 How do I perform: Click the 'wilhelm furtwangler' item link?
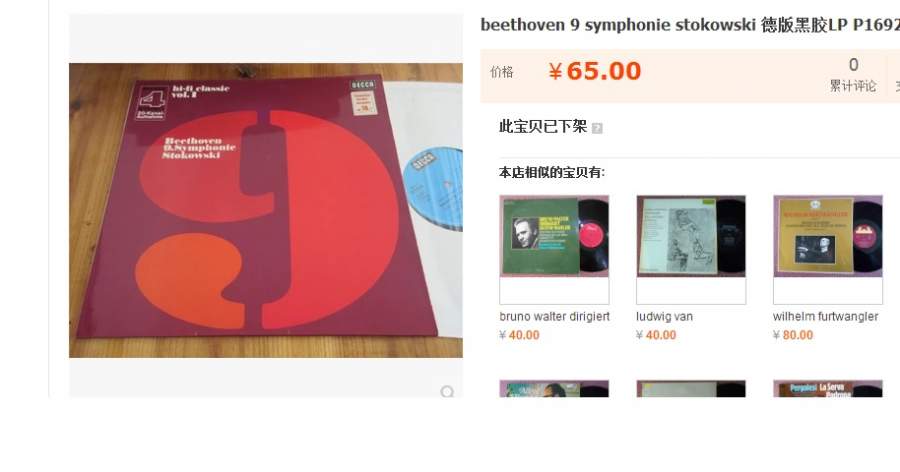(x=825, y=316)
